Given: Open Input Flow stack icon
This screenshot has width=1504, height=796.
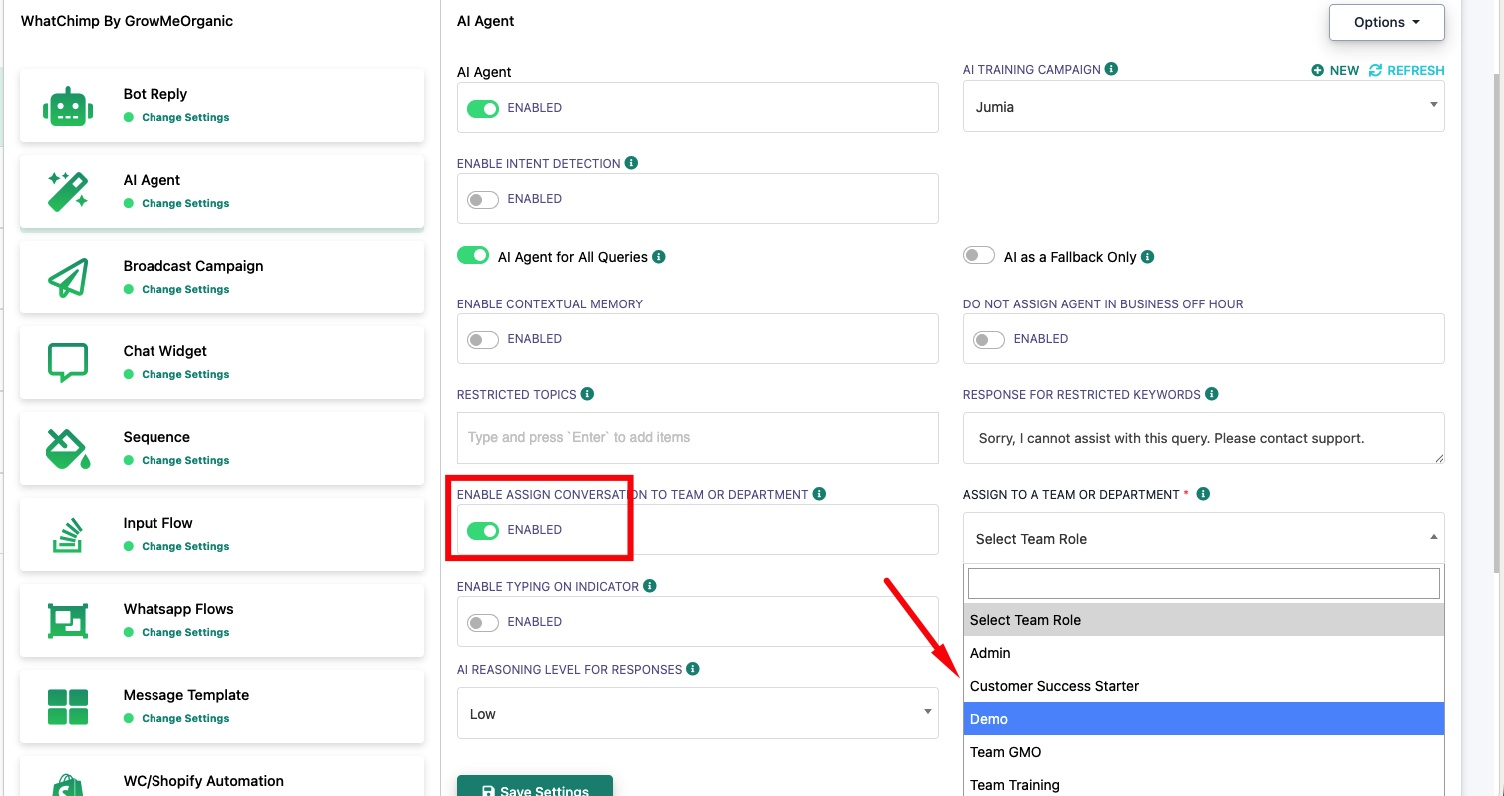Looking at the screenshot, I should (x=68, y=534).
